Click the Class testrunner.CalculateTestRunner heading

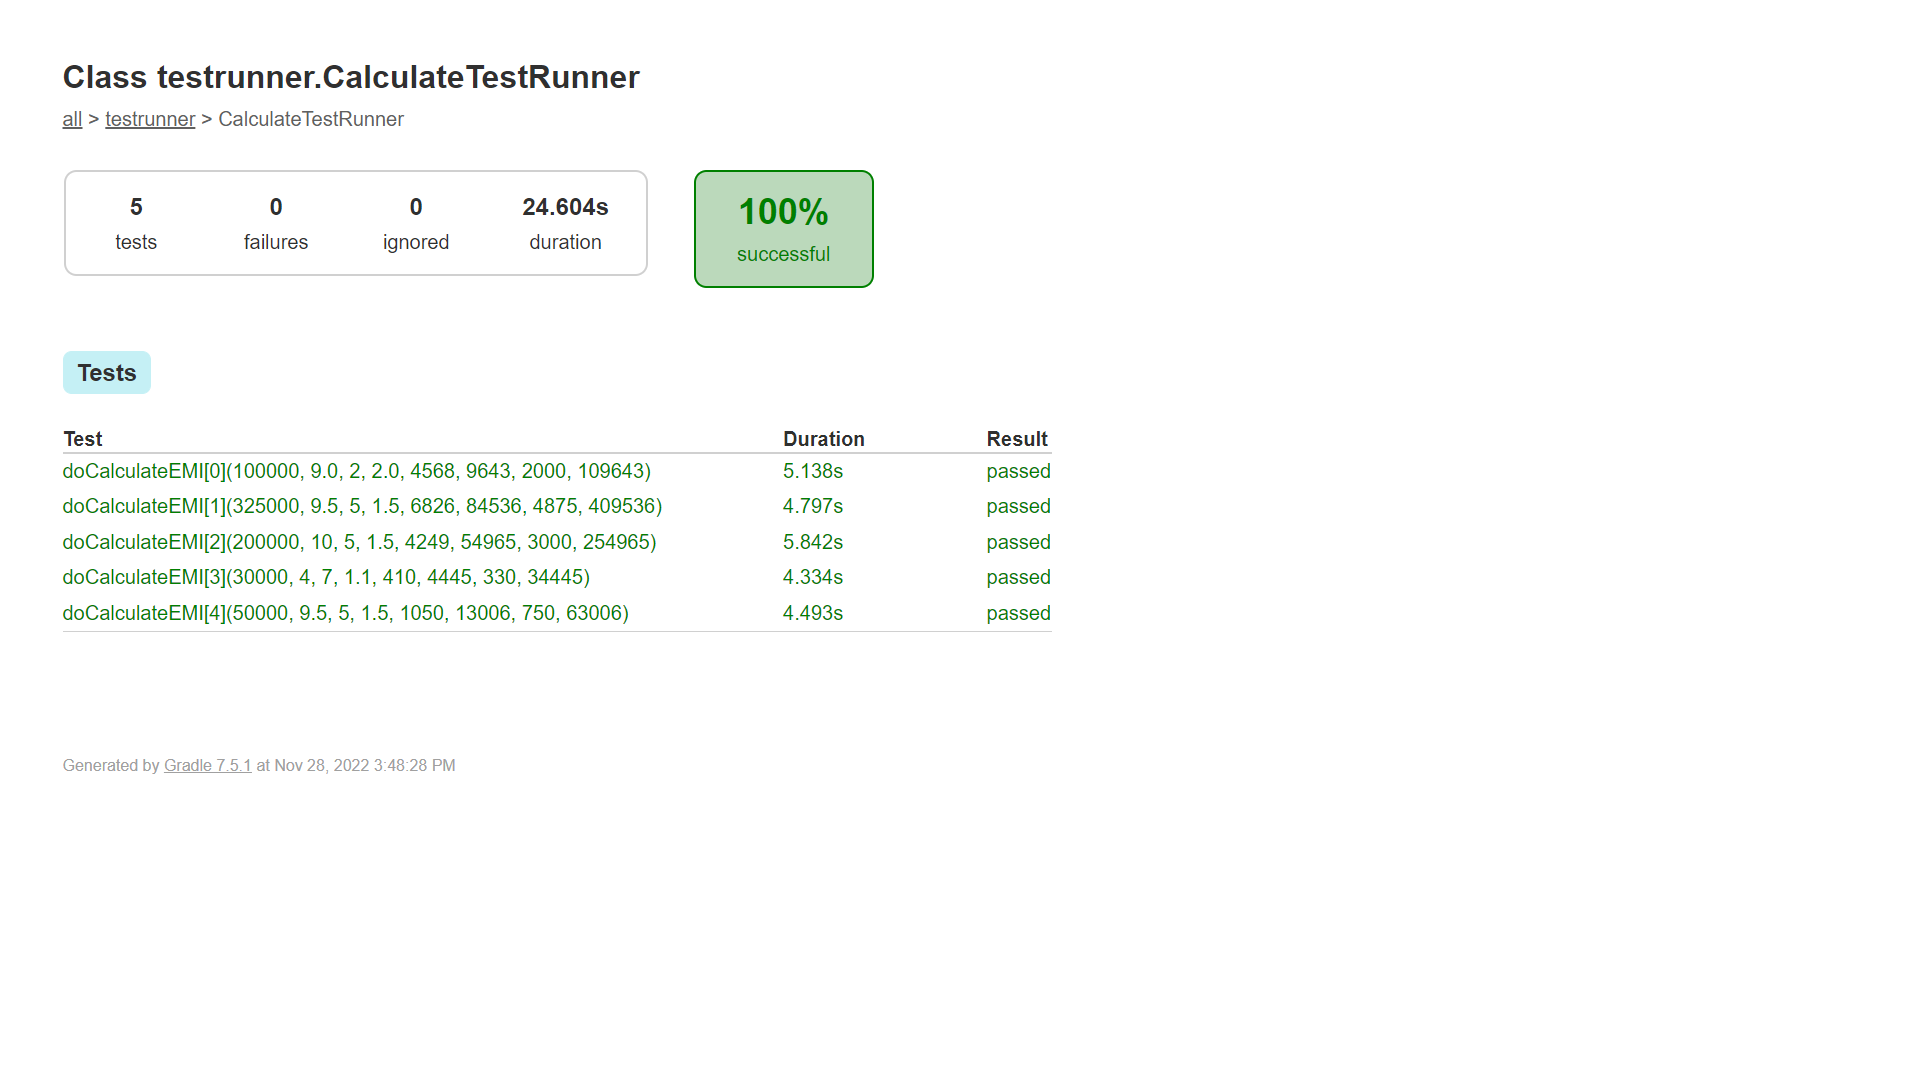(x=351, y=77)
